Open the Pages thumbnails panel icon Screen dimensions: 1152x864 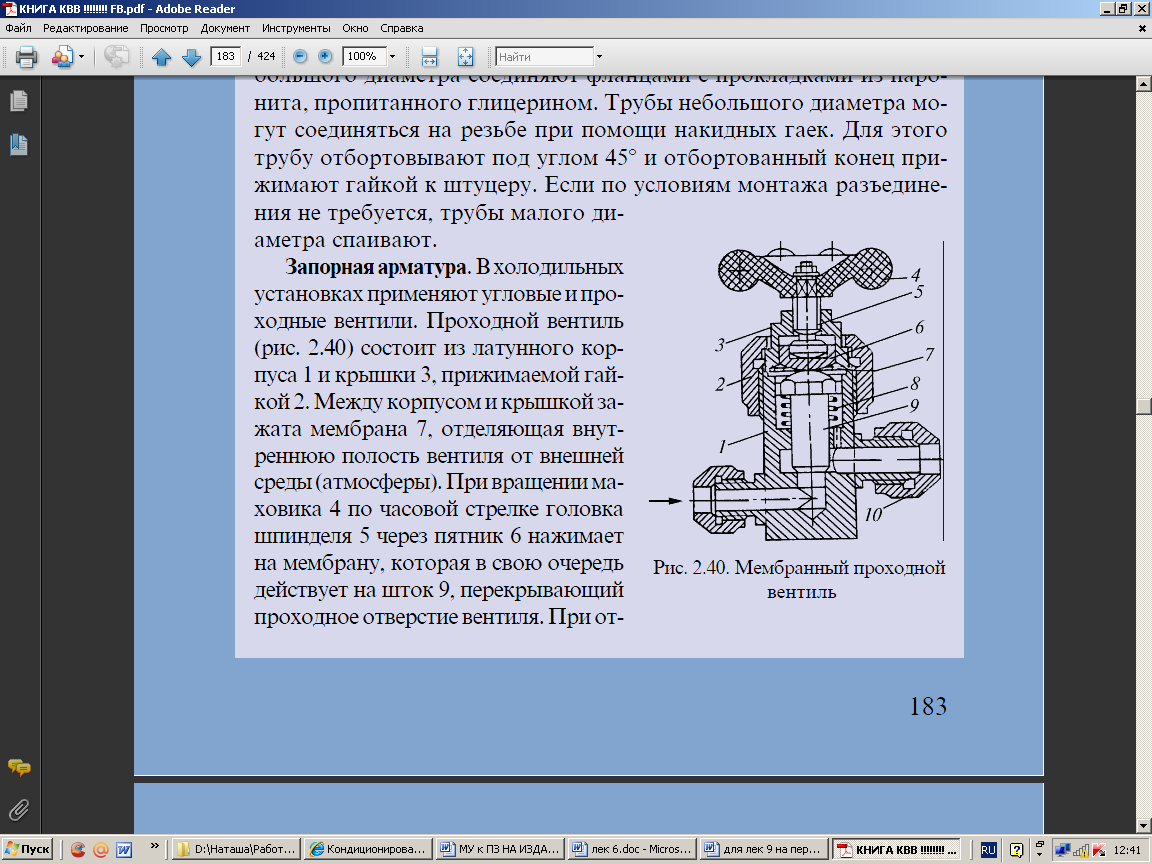[19, 101]
